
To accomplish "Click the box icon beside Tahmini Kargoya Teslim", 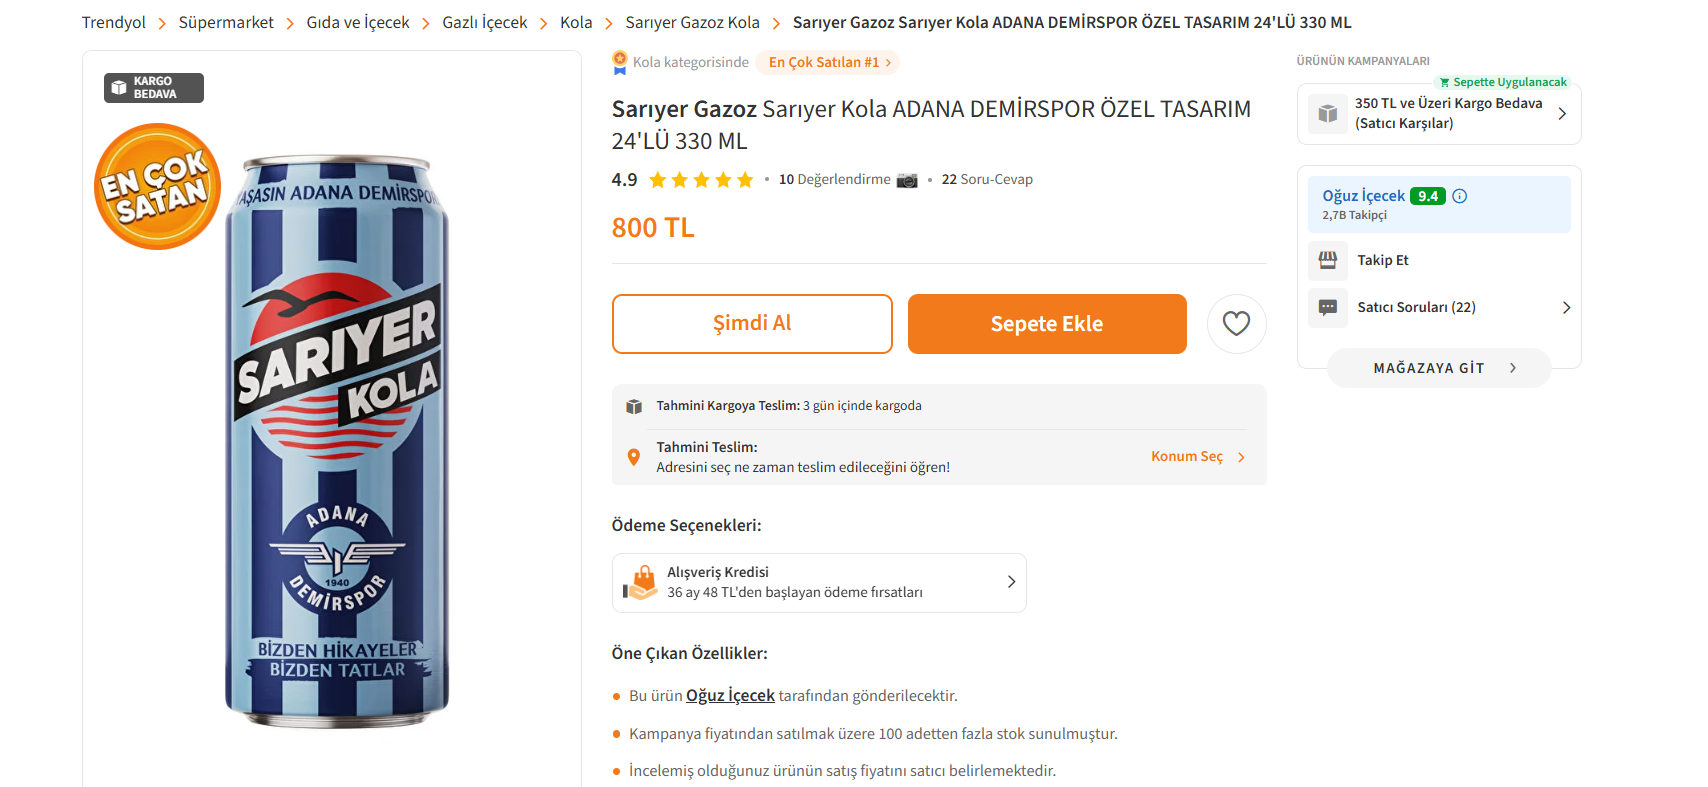I will [633, 406].
